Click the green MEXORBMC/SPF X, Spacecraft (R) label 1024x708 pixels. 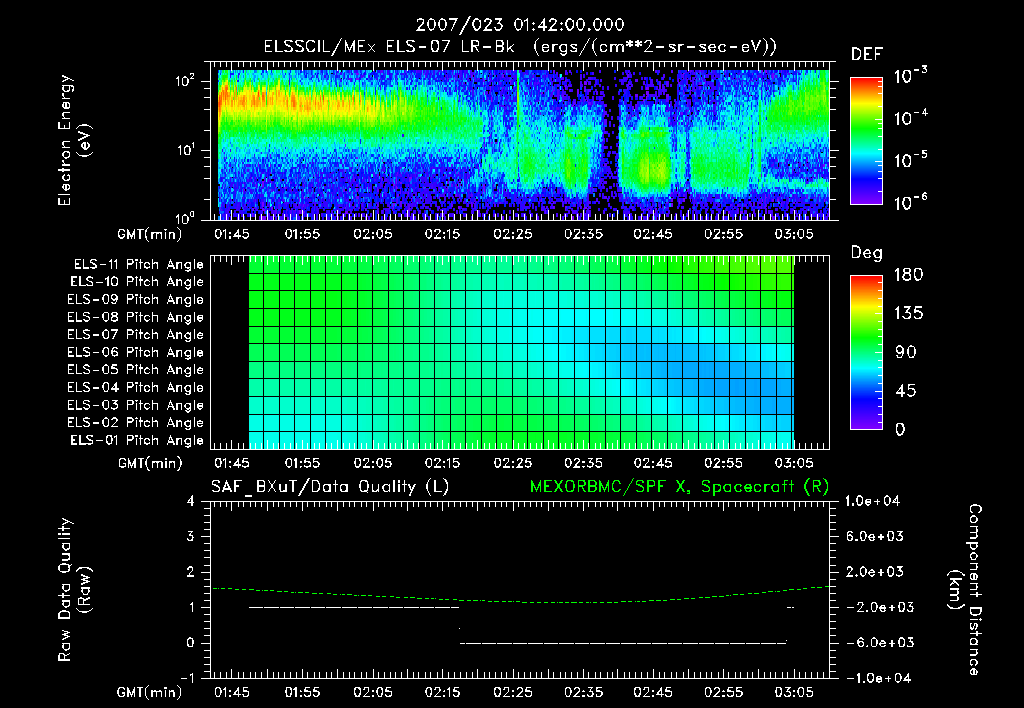pyautogui.click(x=679, y=487)
